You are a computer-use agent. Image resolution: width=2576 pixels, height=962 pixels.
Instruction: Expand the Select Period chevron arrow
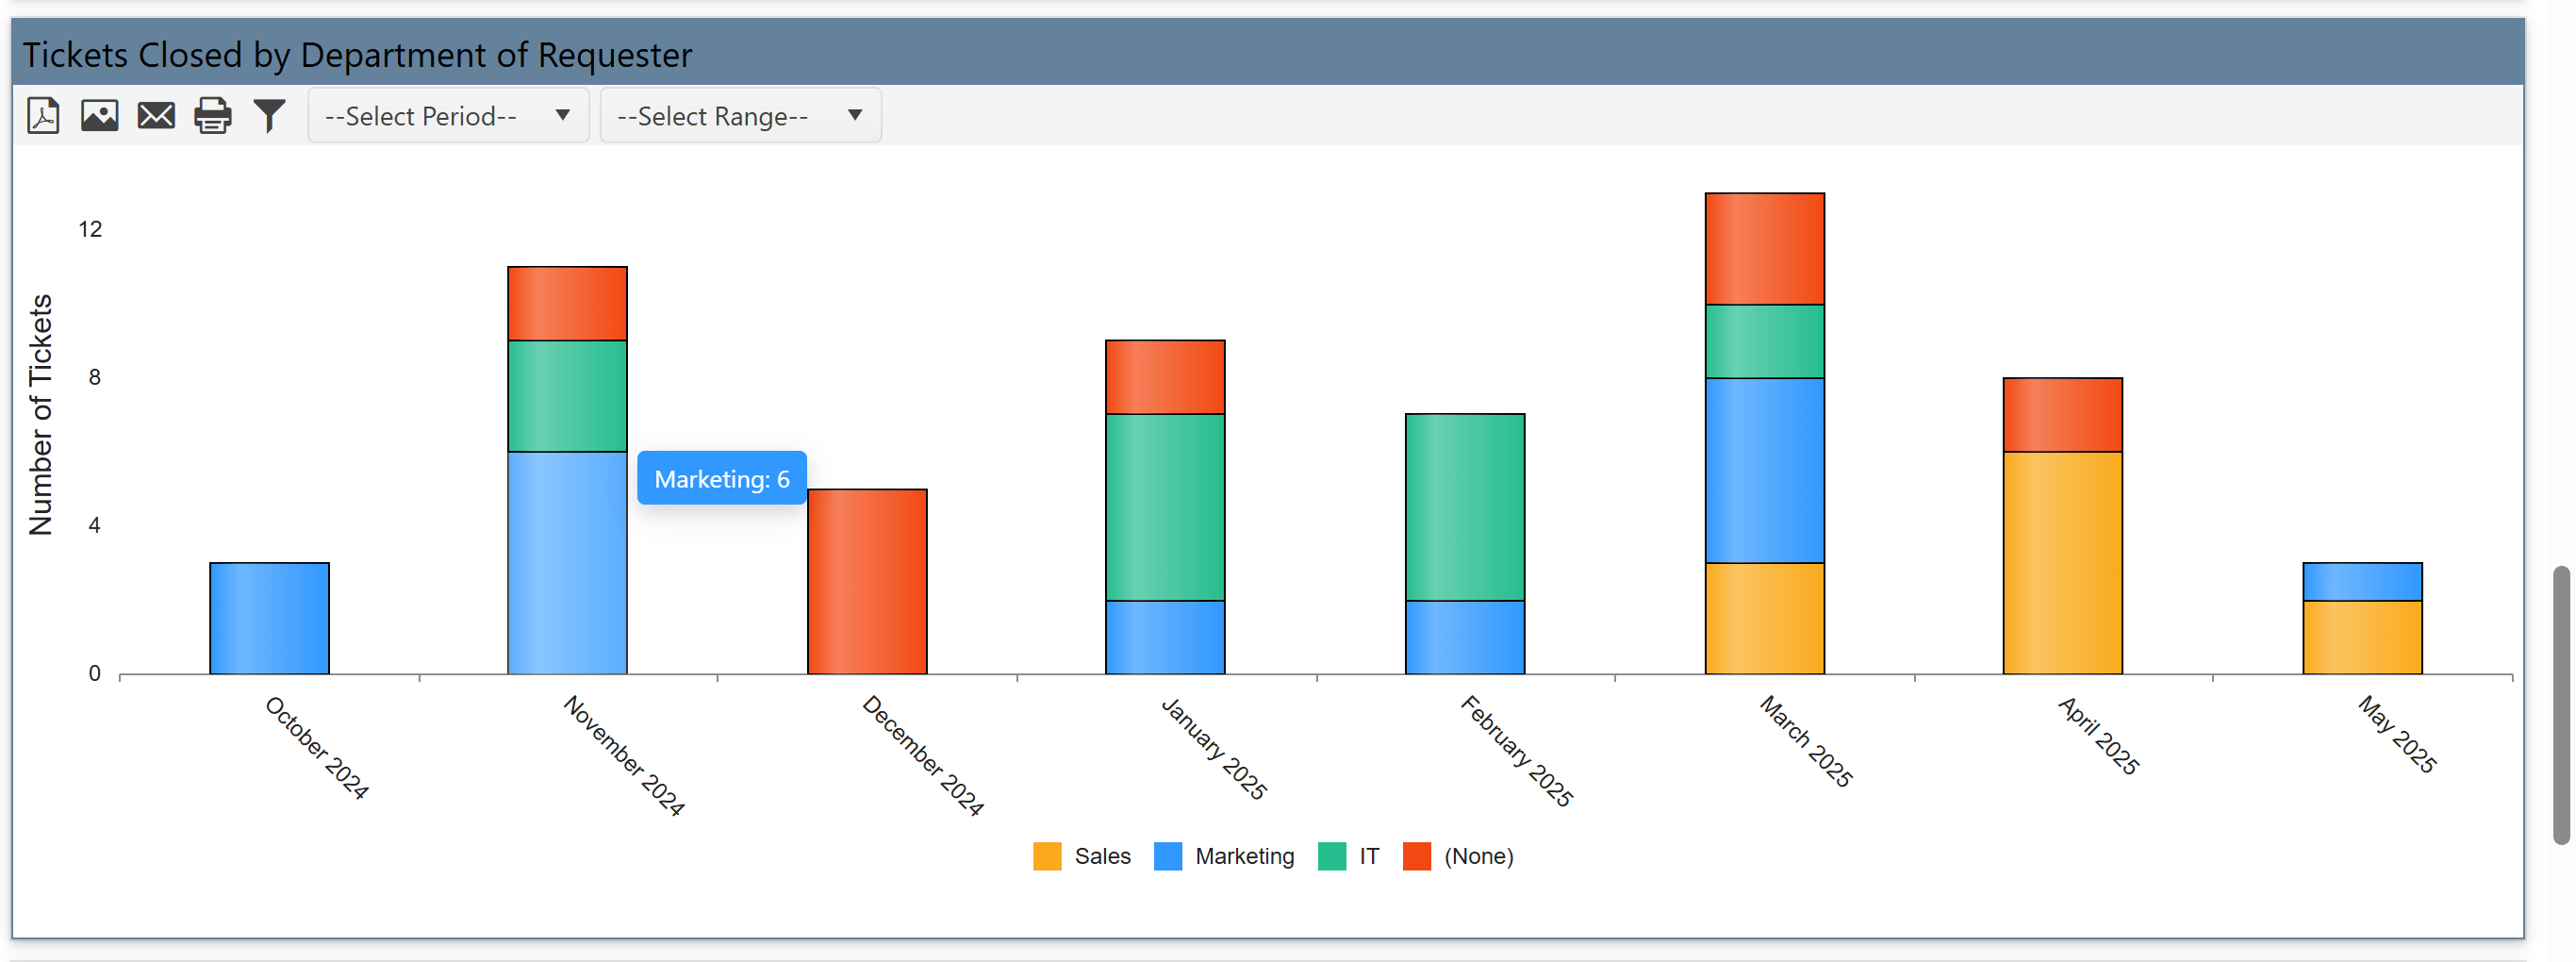563,115
